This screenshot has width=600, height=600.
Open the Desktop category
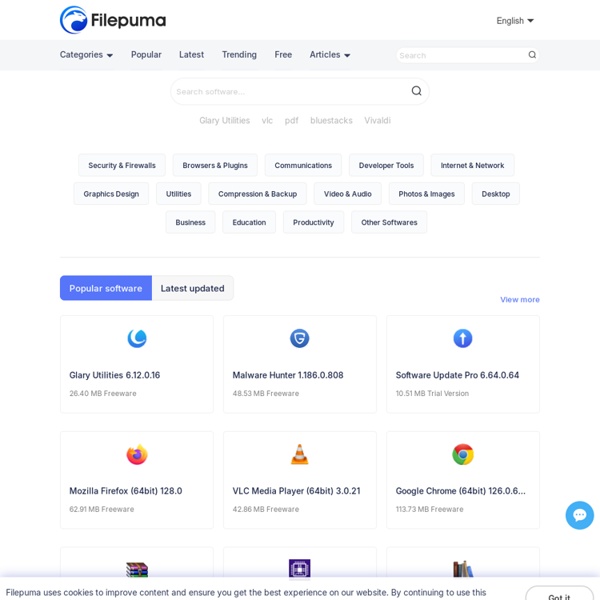(x=496, y=194)
